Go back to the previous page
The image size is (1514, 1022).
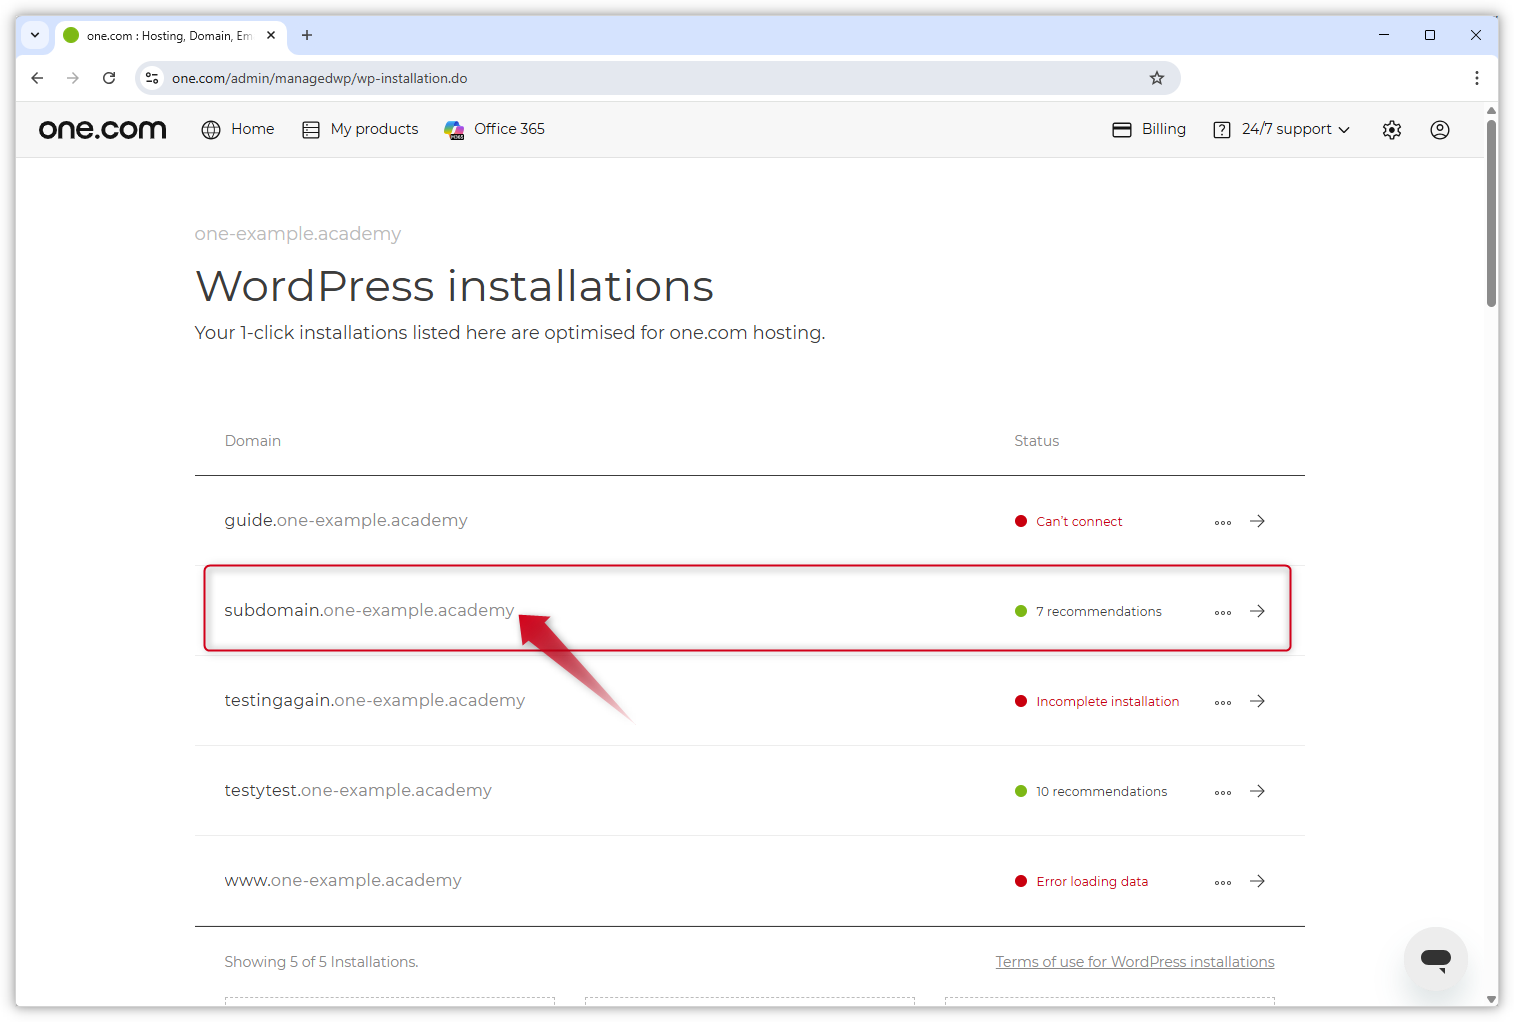37,78
